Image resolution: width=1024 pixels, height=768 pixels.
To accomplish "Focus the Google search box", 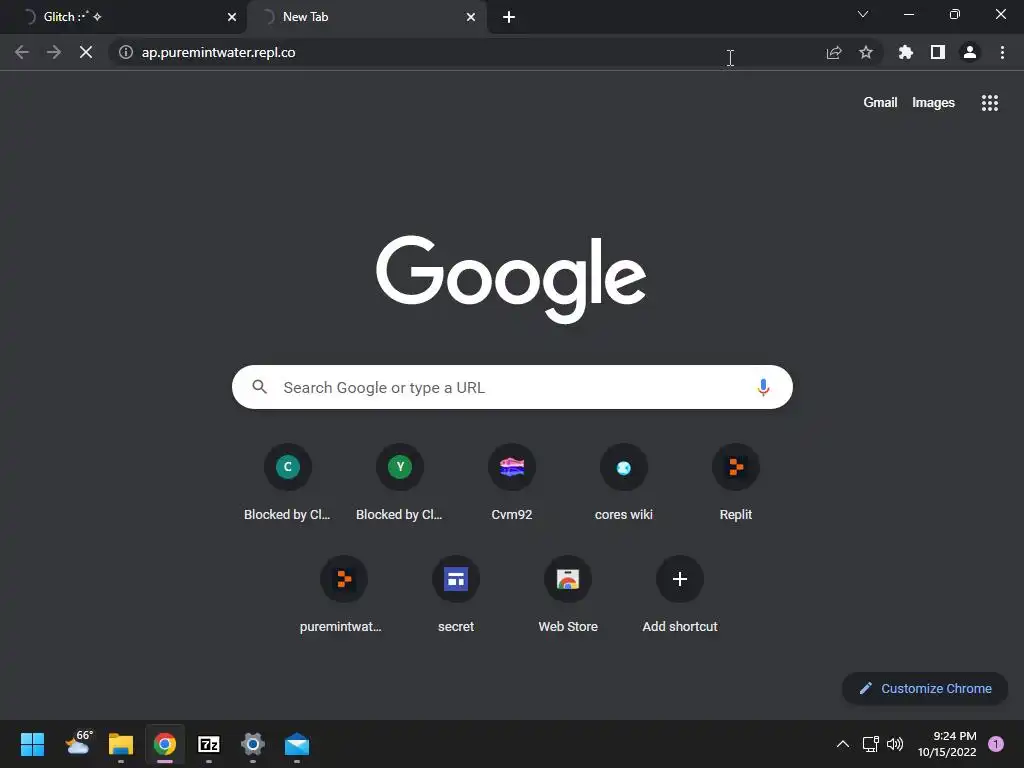I will click(512, 387).
